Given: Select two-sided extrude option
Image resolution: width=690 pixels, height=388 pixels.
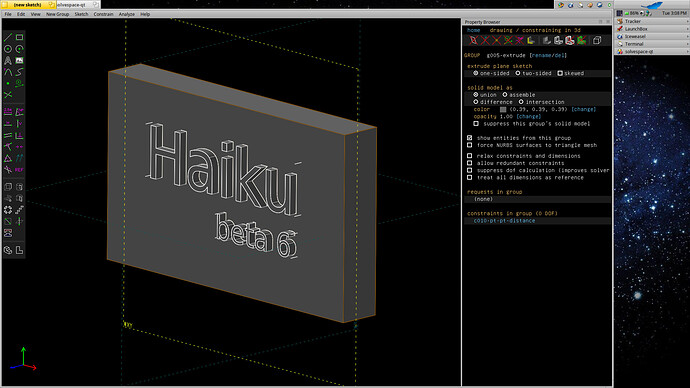Looking at the screenshot, I should 533,73.
